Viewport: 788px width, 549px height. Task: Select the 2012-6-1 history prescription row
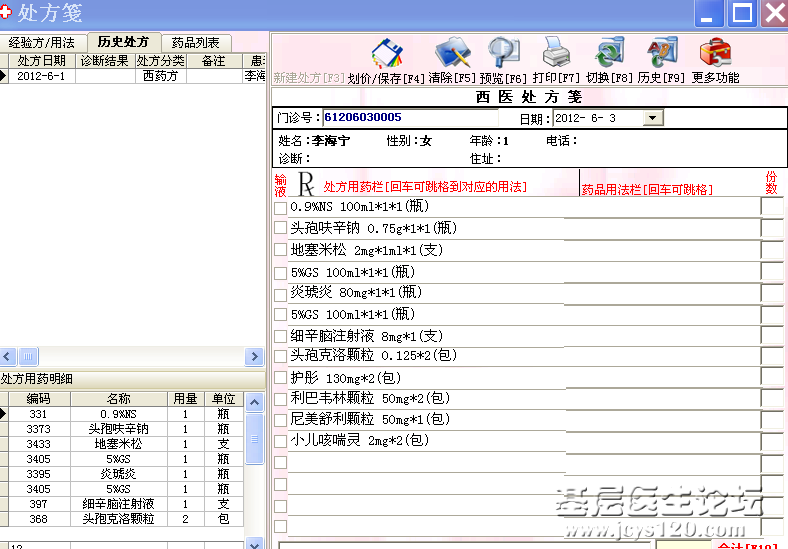pos(41,76)
